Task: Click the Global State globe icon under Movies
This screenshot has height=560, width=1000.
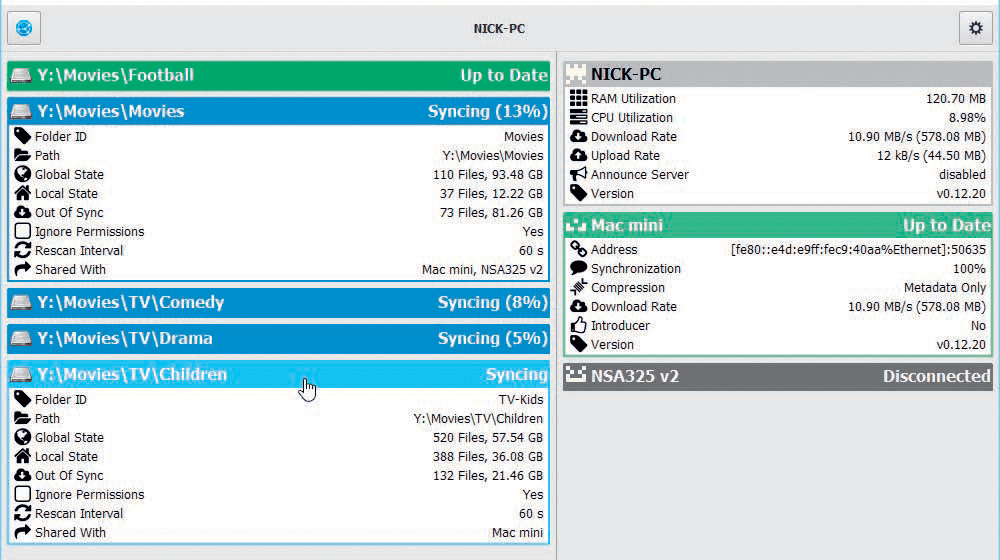Action: point(22,174)
